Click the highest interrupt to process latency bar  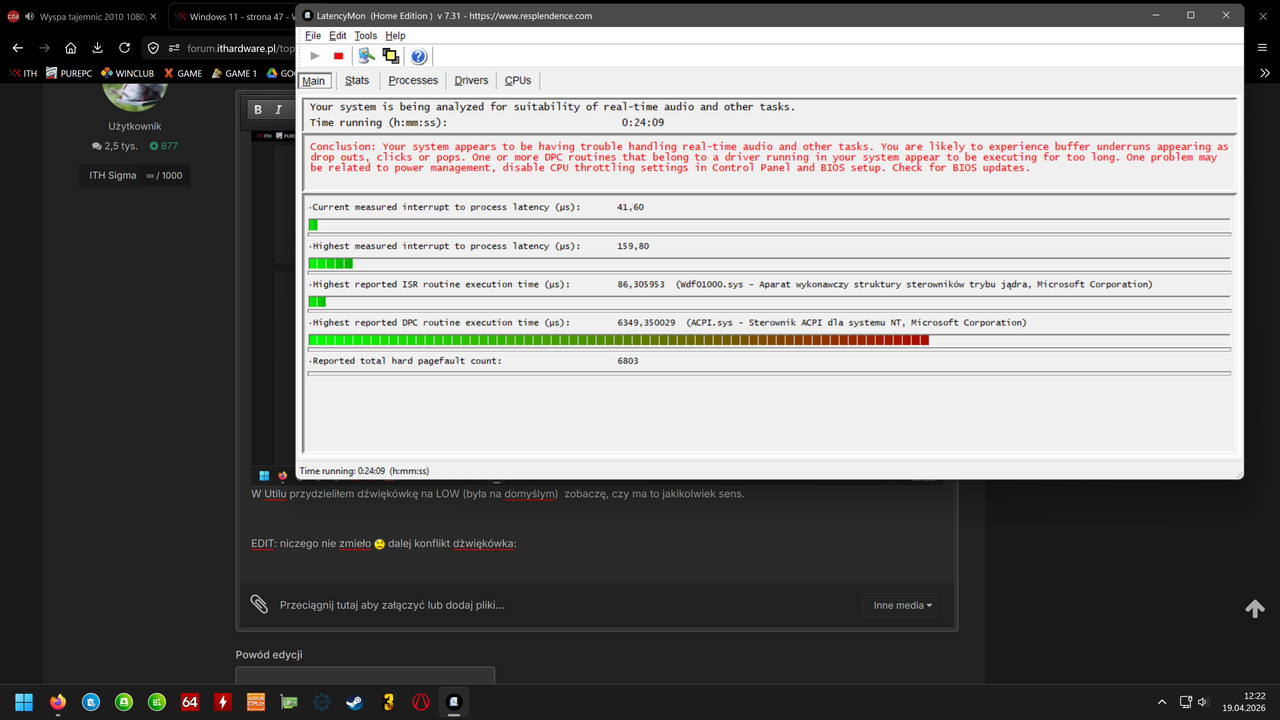coord(330,263)
